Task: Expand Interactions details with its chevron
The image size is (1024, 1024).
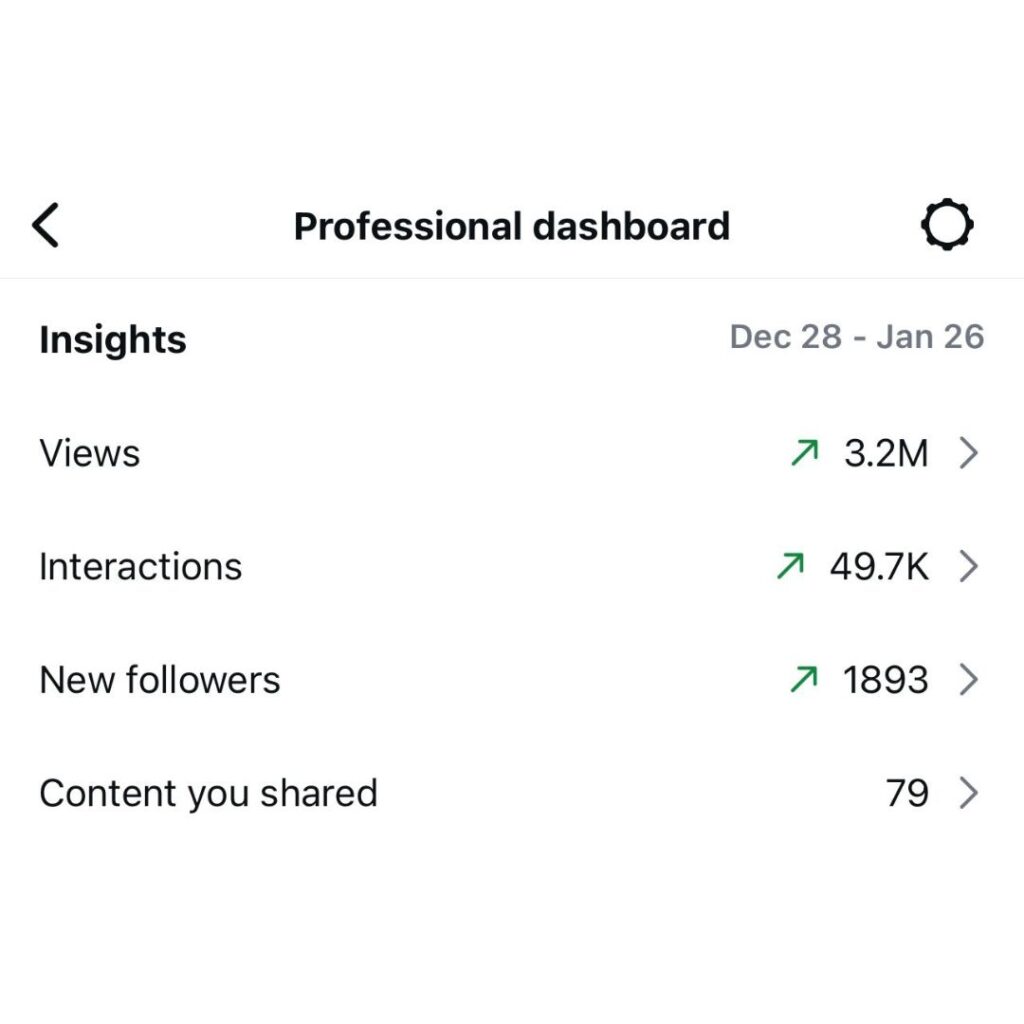Action: coord(968,567)
